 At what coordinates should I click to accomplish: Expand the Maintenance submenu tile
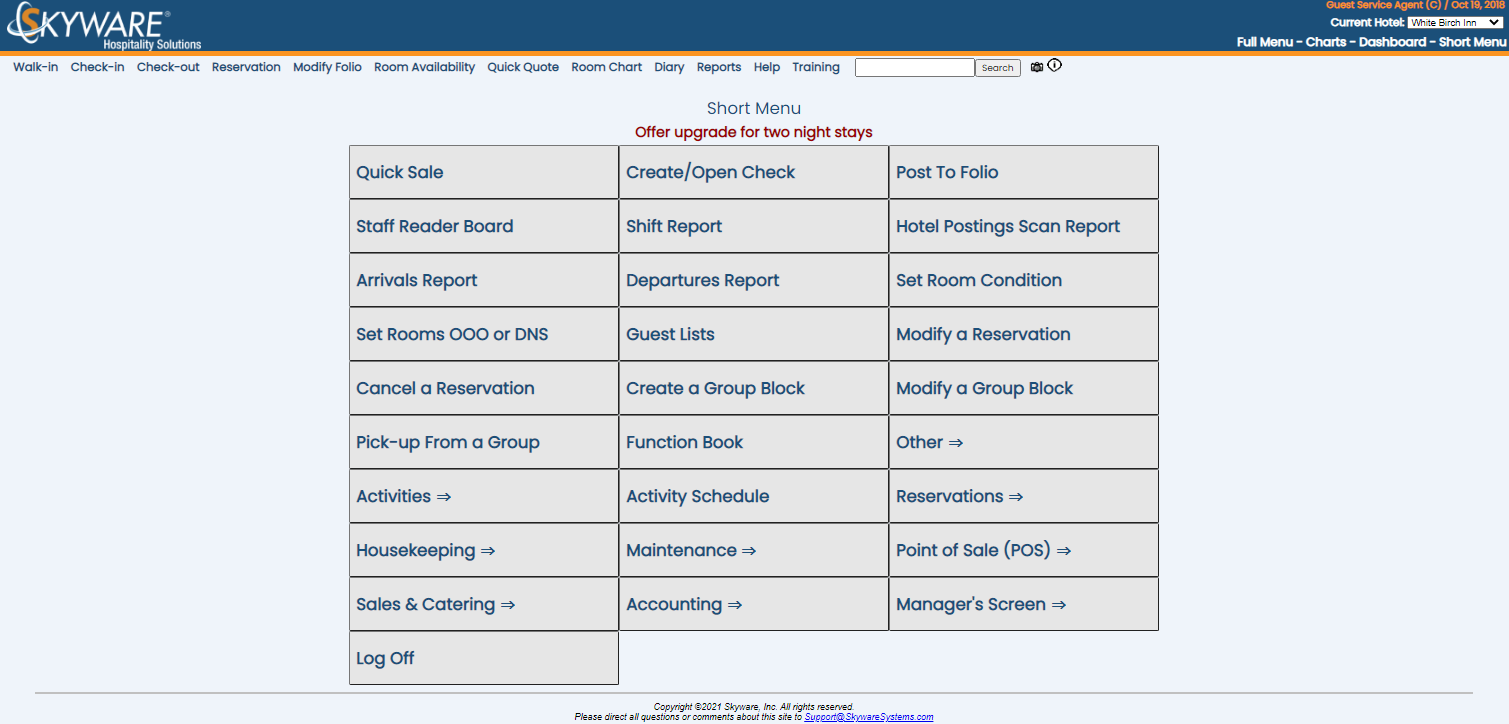coord(754,550)
